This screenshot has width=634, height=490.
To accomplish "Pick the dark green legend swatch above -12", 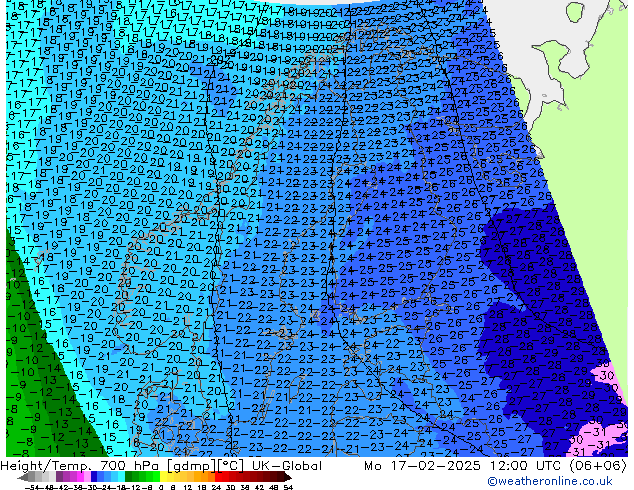I will [x=129, y=477].
